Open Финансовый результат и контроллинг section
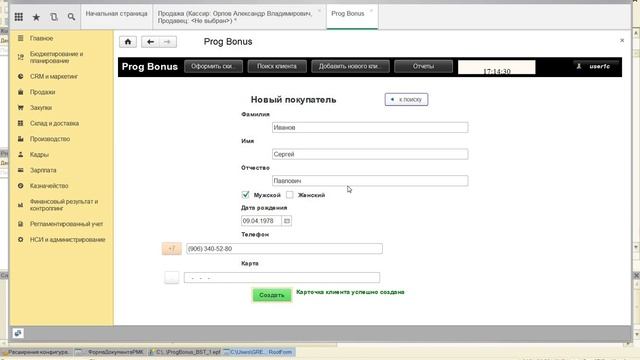 [64, 205]
